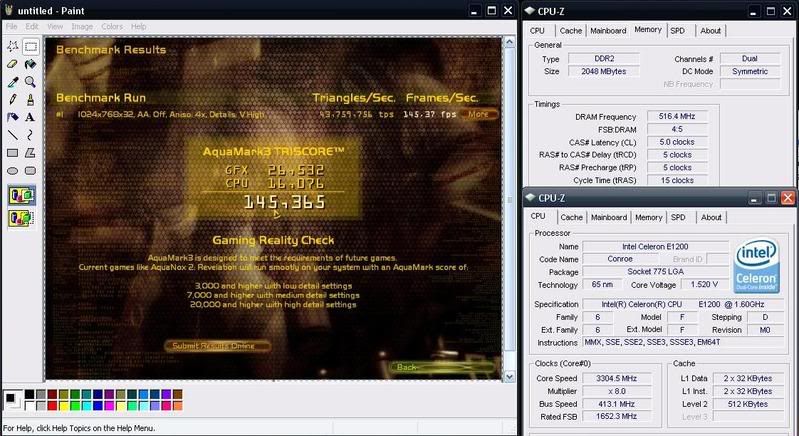Open Cache tab in lower CPU-Z window
The image size is (799, 436).
[571, 217]
